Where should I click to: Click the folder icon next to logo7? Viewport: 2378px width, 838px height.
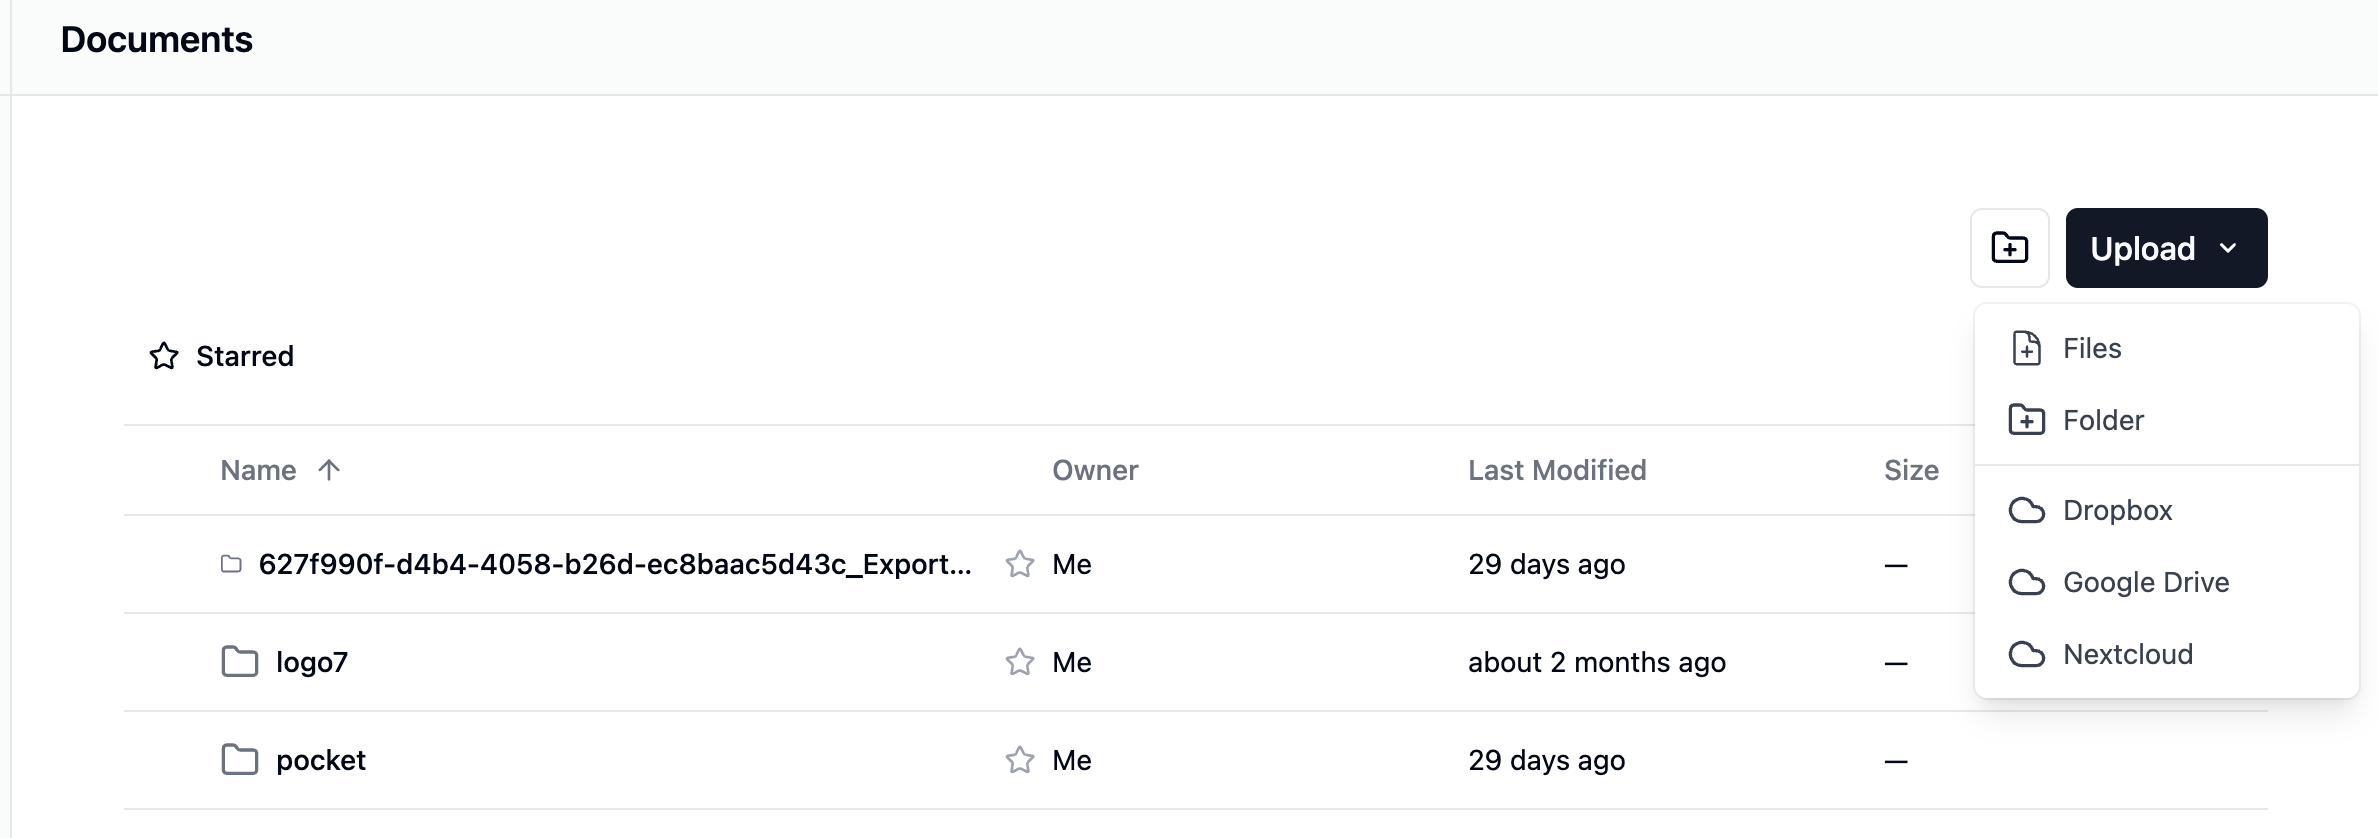tap(238, 661)
